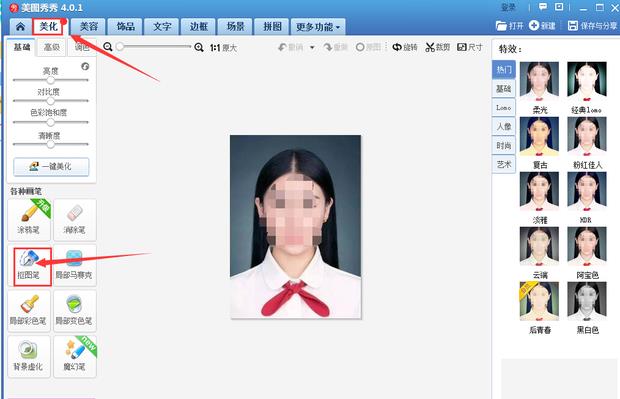The width and height of the screenshot is (620, 399).
Task: Select the 热门 effects category
Action: pos(504,70)
